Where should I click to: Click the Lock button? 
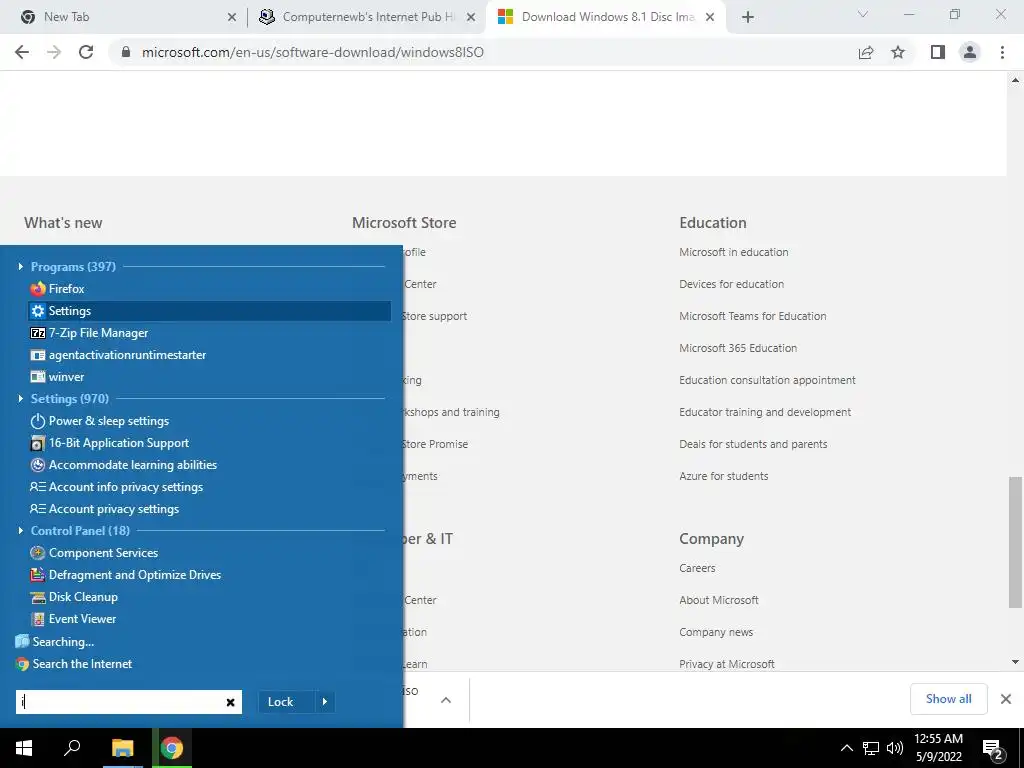pyautogui.click(x=281, y=702)
